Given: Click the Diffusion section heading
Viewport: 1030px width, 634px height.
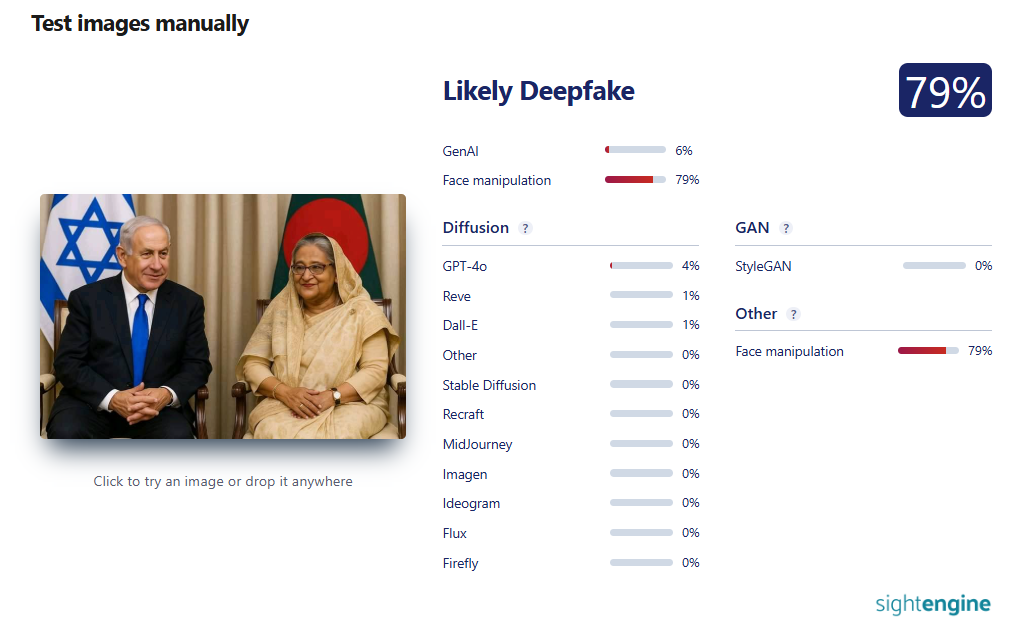Looking at the screenshot, I should (476, 228).
